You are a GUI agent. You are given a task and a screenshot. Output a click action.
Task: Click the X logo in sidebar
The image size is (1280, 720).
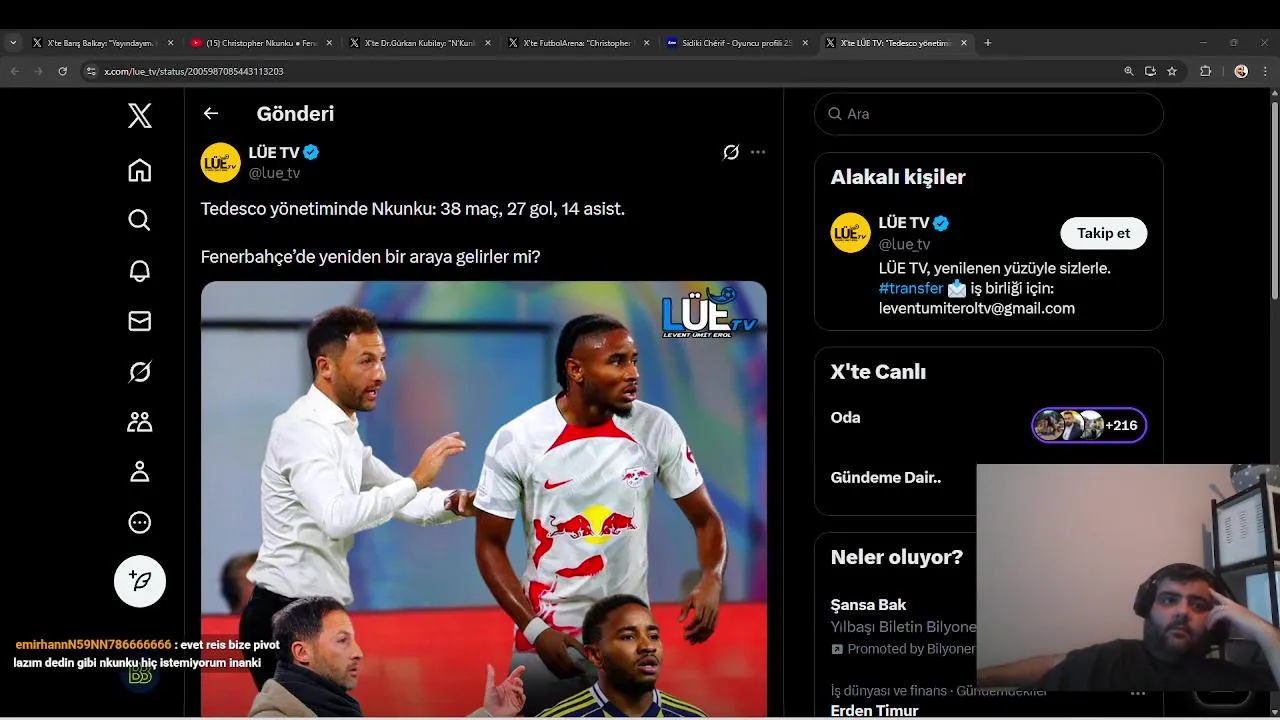point(140,116)
